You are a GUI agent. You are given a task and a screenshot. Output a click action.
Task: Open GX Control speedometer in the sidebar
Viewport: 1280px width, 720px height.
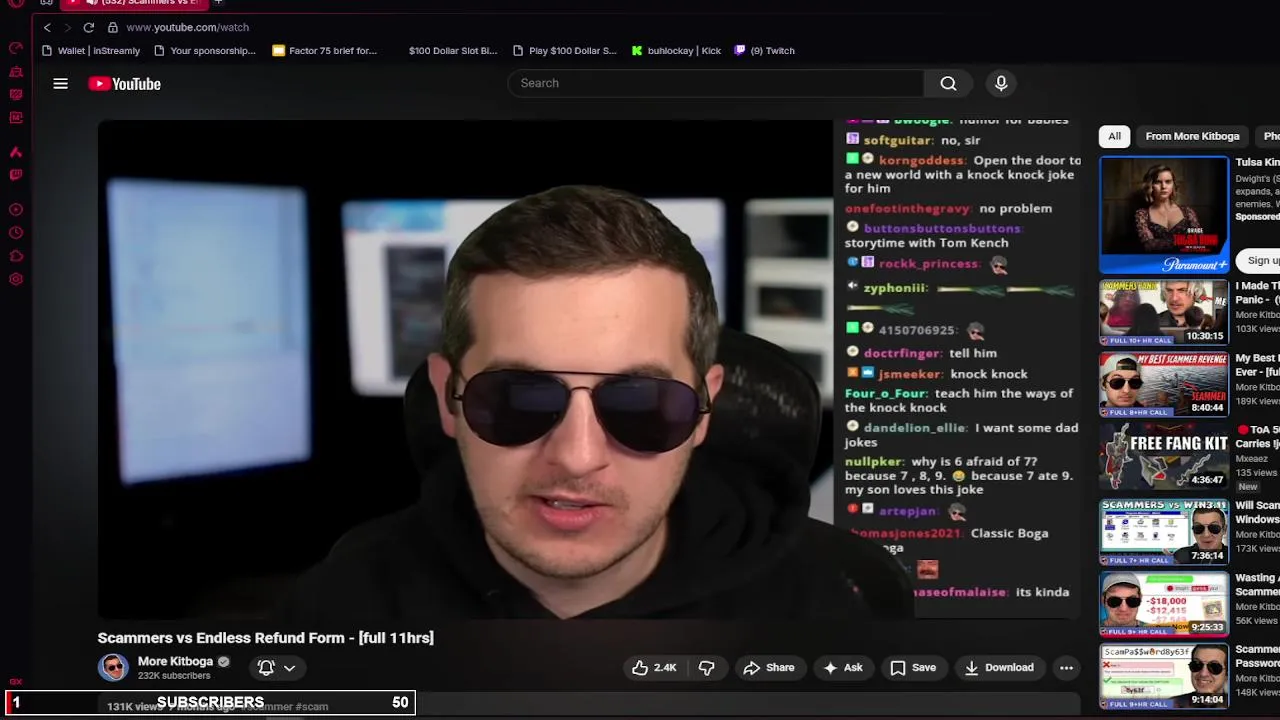tap(16, 48)
